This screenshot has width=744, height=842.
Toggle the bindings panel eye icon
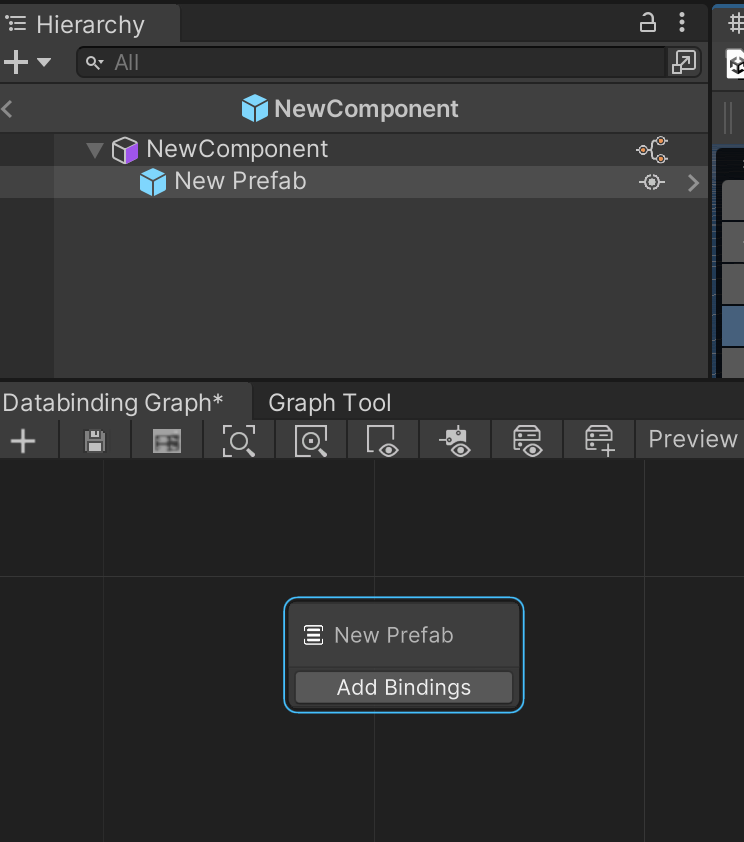pyautogui.click(x=527, y=441)
